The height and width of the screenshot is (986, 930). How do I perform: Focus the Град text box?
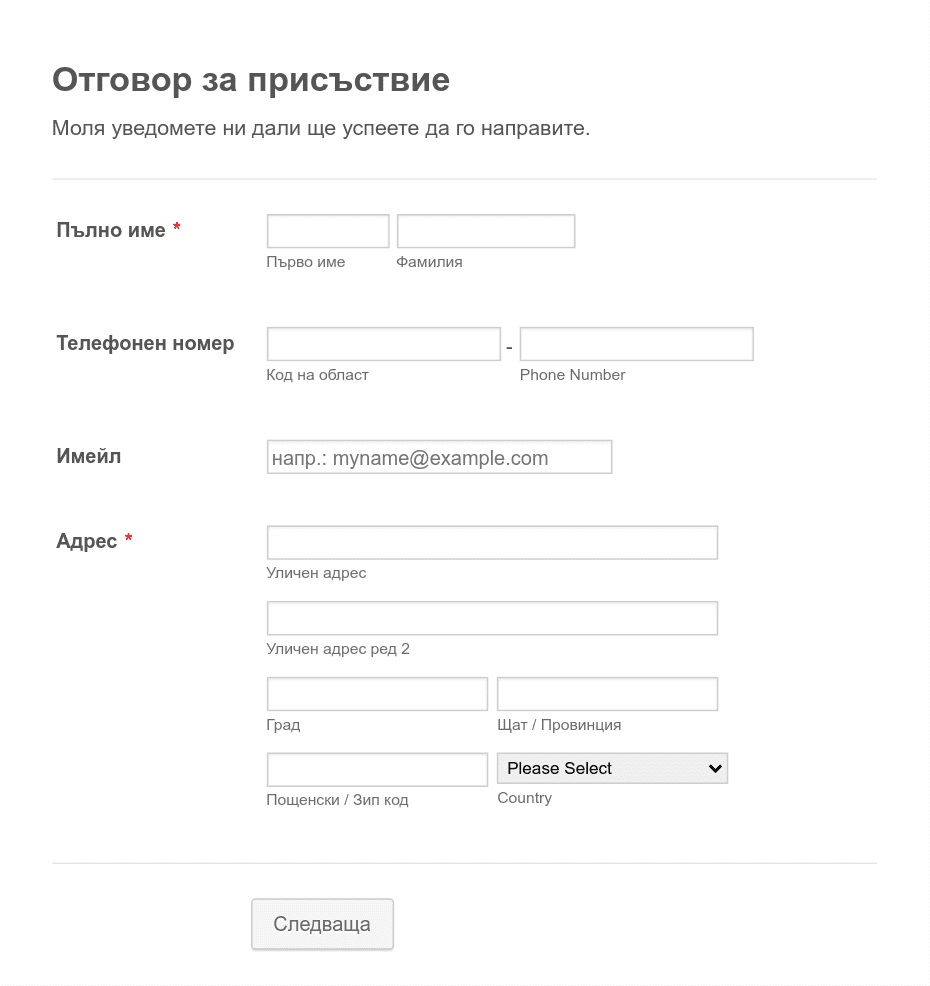click(x=377, y=694)
